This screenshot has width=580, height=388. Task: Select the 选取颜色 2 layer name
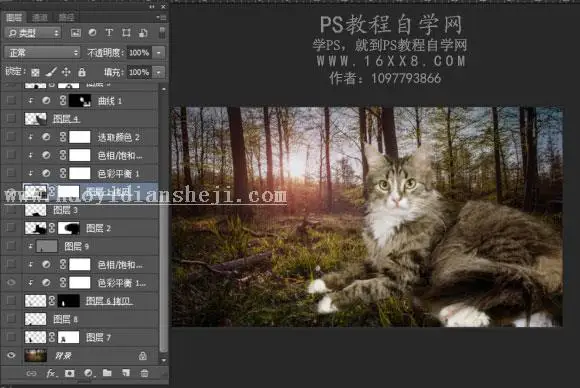pos(118,137)
